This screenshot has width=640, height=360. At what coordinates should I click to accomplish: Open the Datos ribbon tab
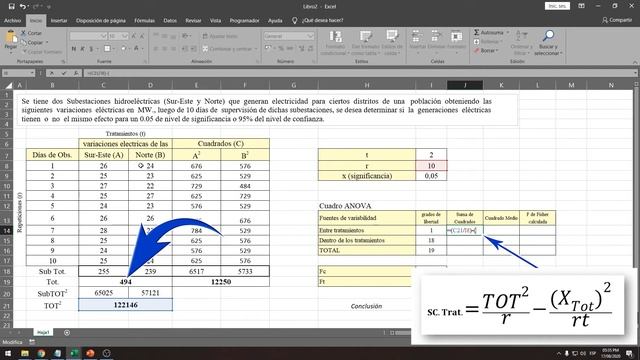[x=170, y=20]
